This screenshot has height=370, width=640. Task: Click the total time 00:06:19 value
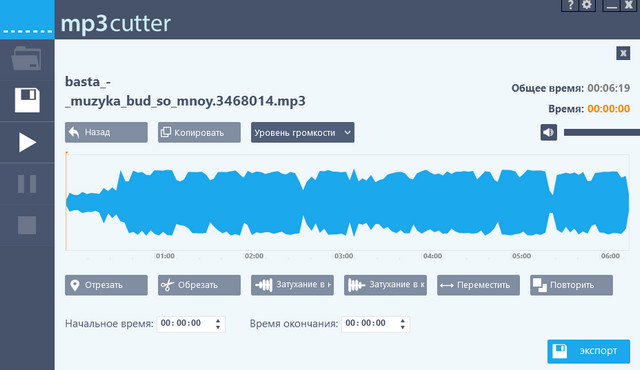pos(609,88)
